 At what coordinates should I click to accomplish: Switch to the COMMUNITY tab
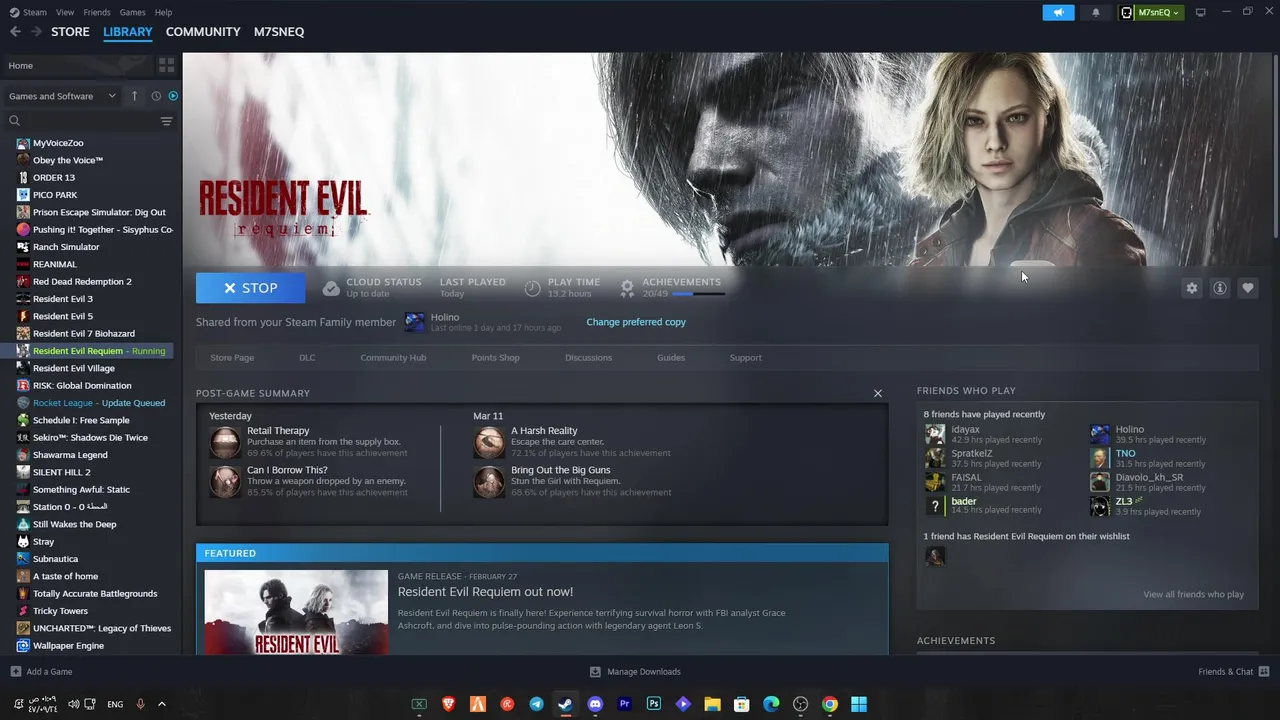[x=203, y=32]
